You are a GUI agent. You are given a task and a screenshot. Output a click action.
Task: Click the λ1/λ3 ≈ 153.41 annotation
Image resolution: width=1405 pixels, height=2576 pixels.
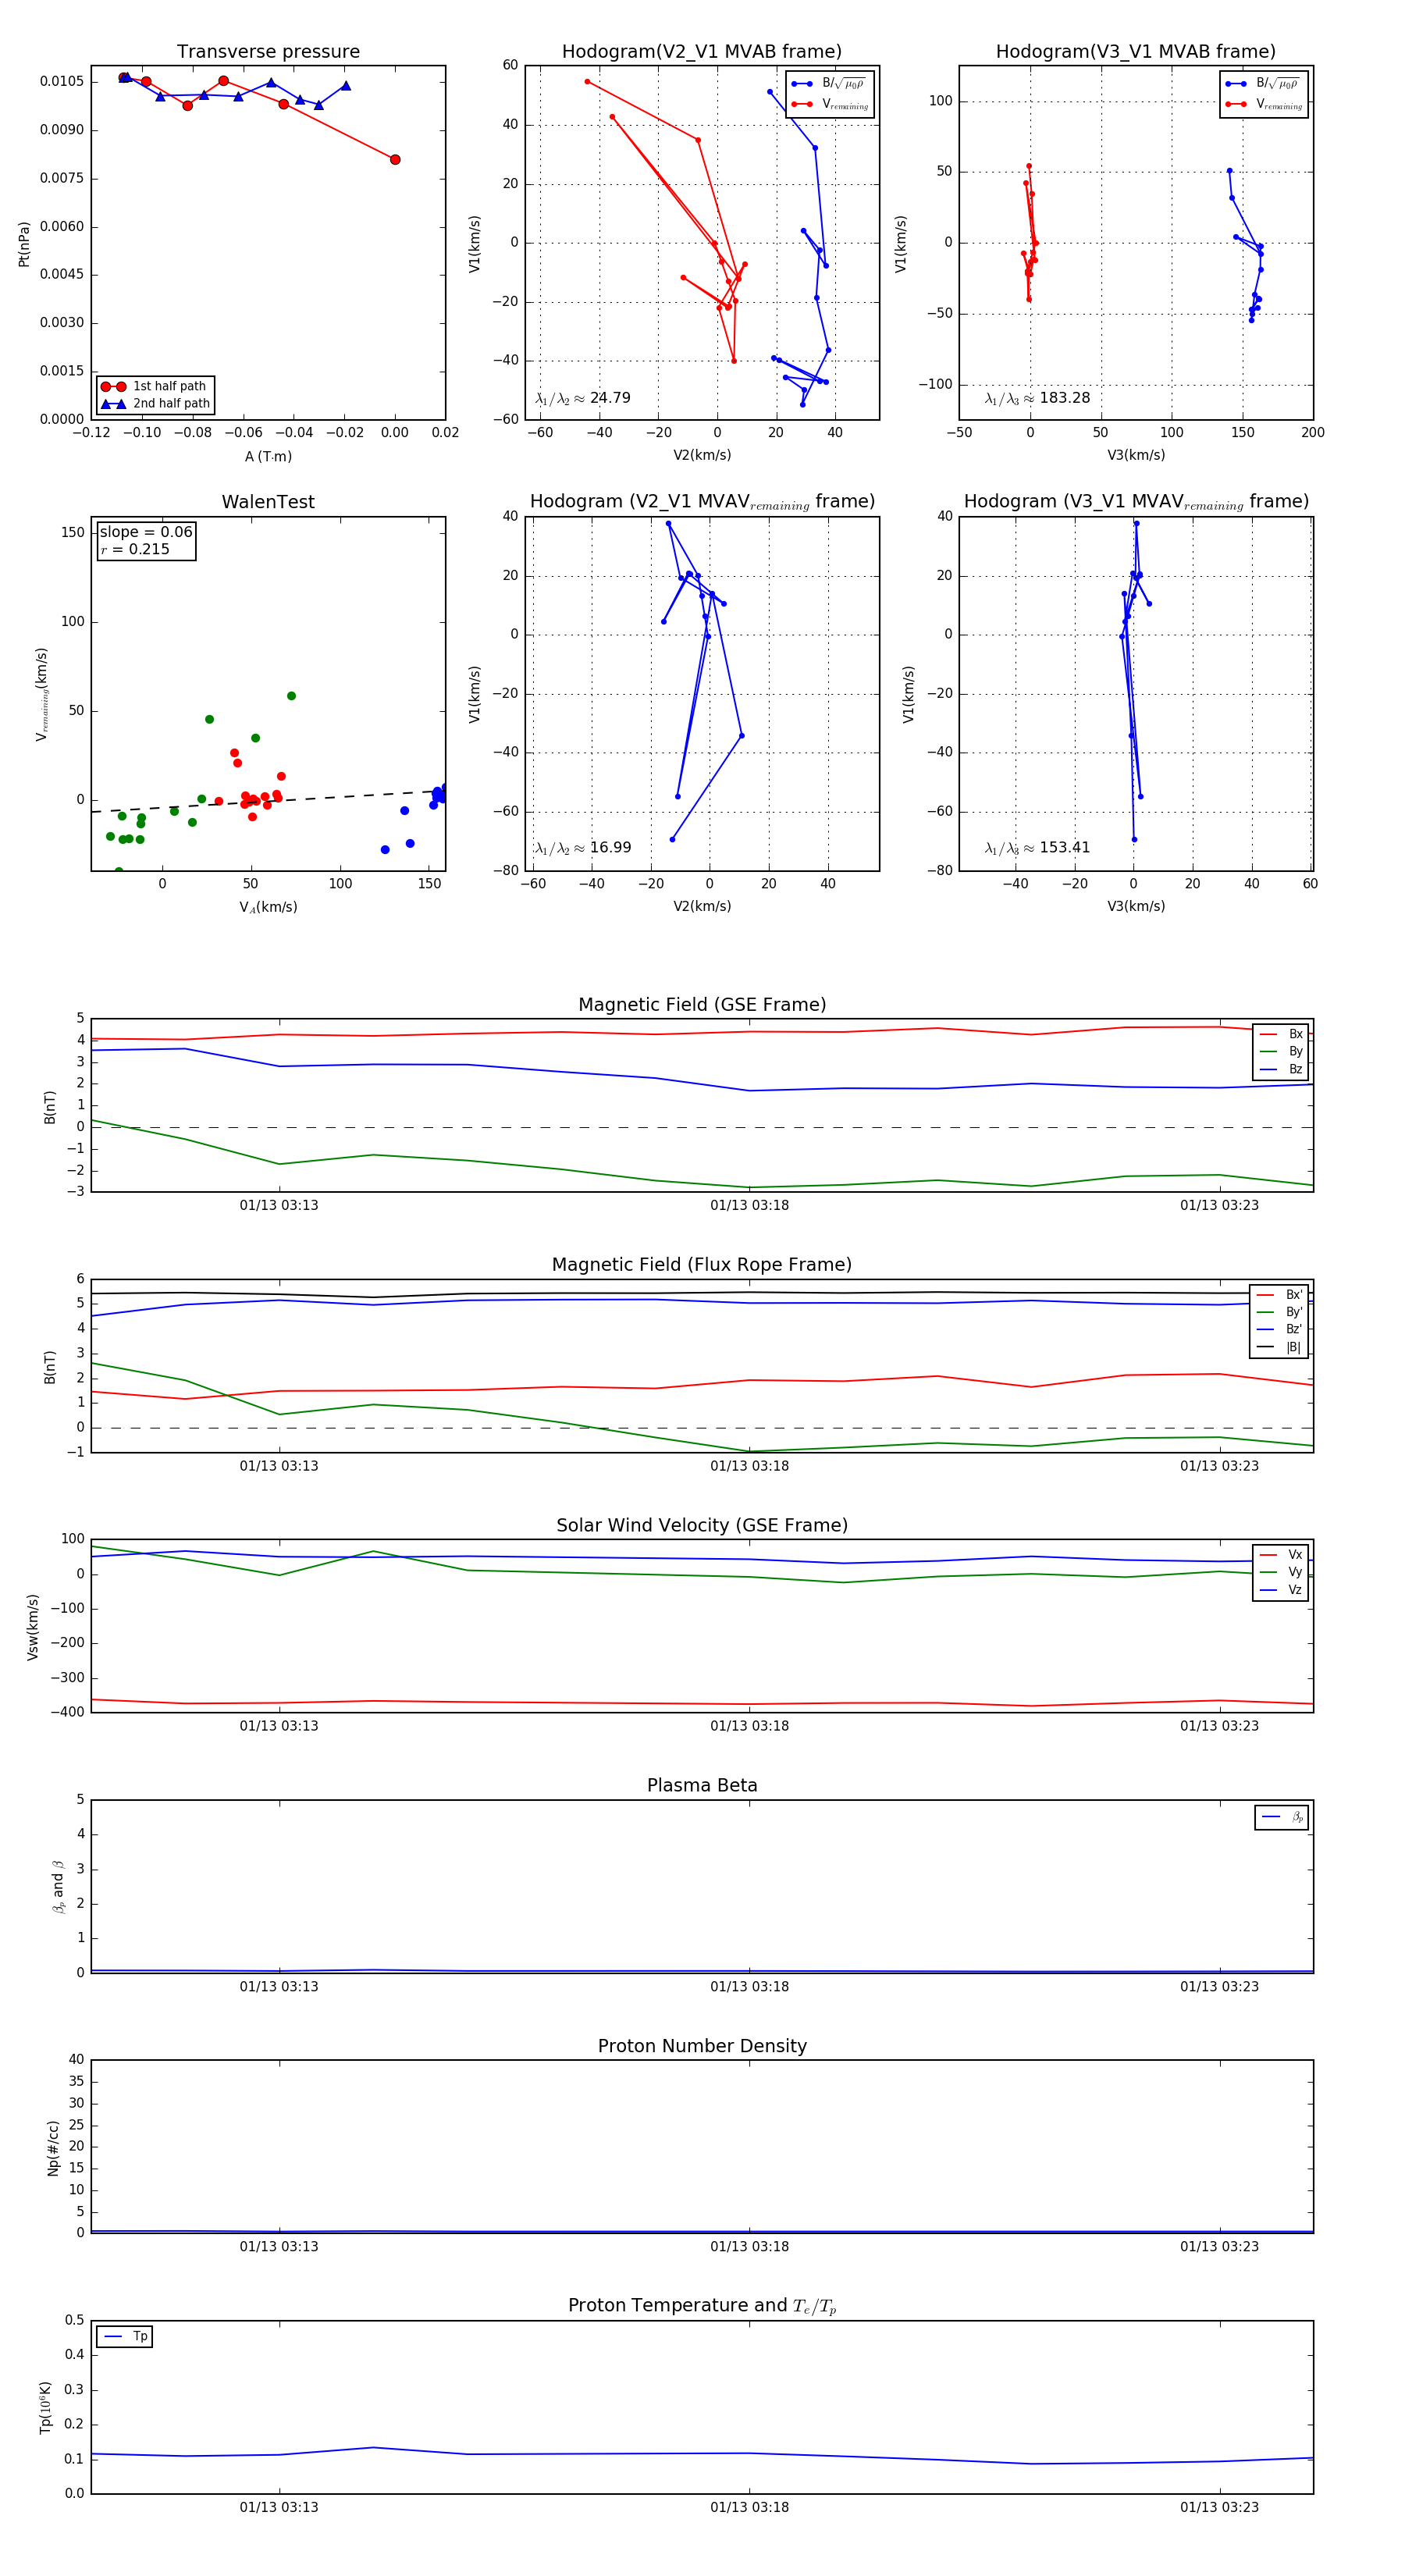(x=1037, y=848)
